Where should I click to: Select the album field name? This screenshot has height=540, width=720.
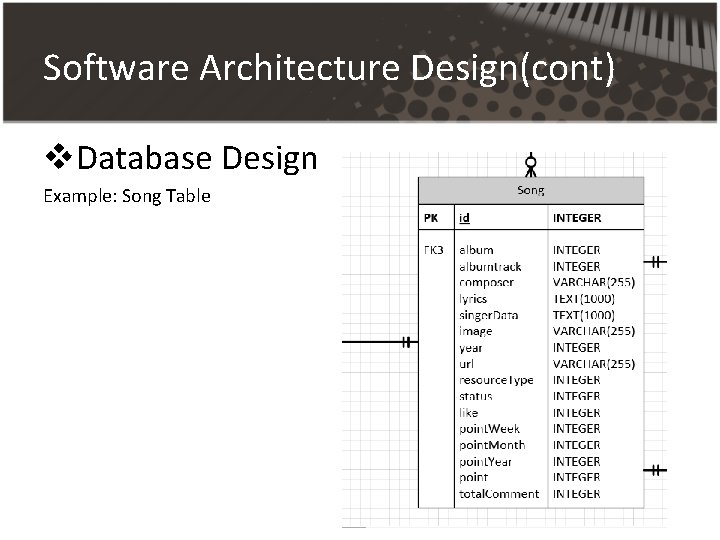[476, 250]
